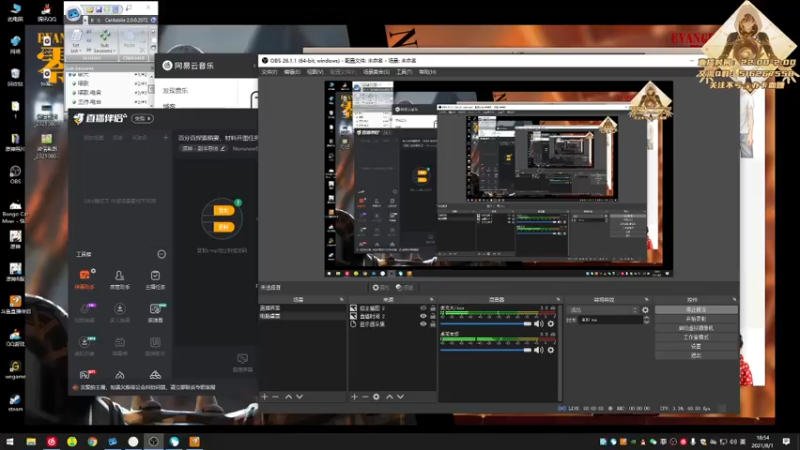Lock the 显示器采集 source
Image resolution: width=800 pixels, height=450 pixels.
pos(433,323)
